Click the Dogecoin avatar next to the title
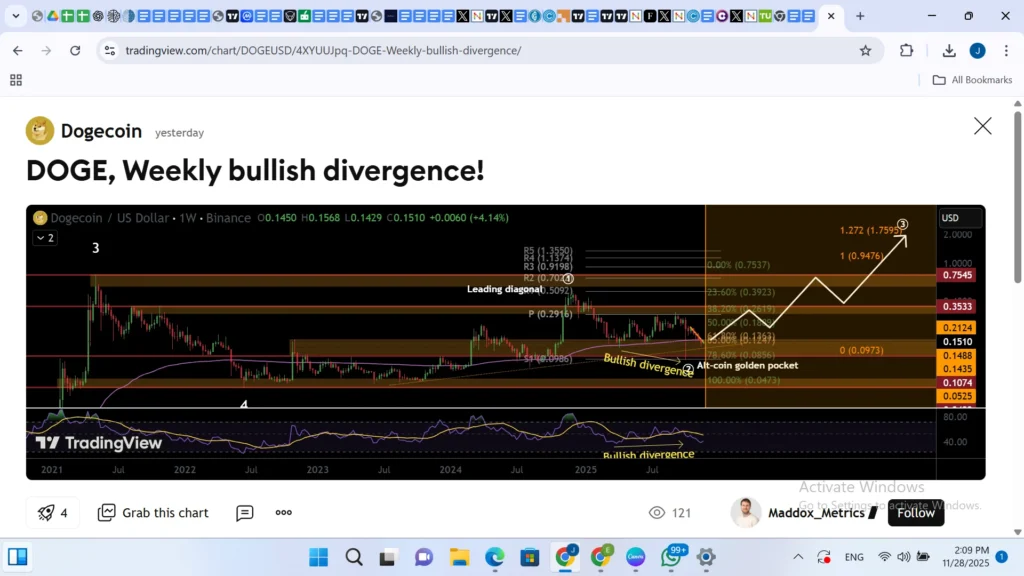The width and height of the screenshot is (1024, 576). (39, 130)
